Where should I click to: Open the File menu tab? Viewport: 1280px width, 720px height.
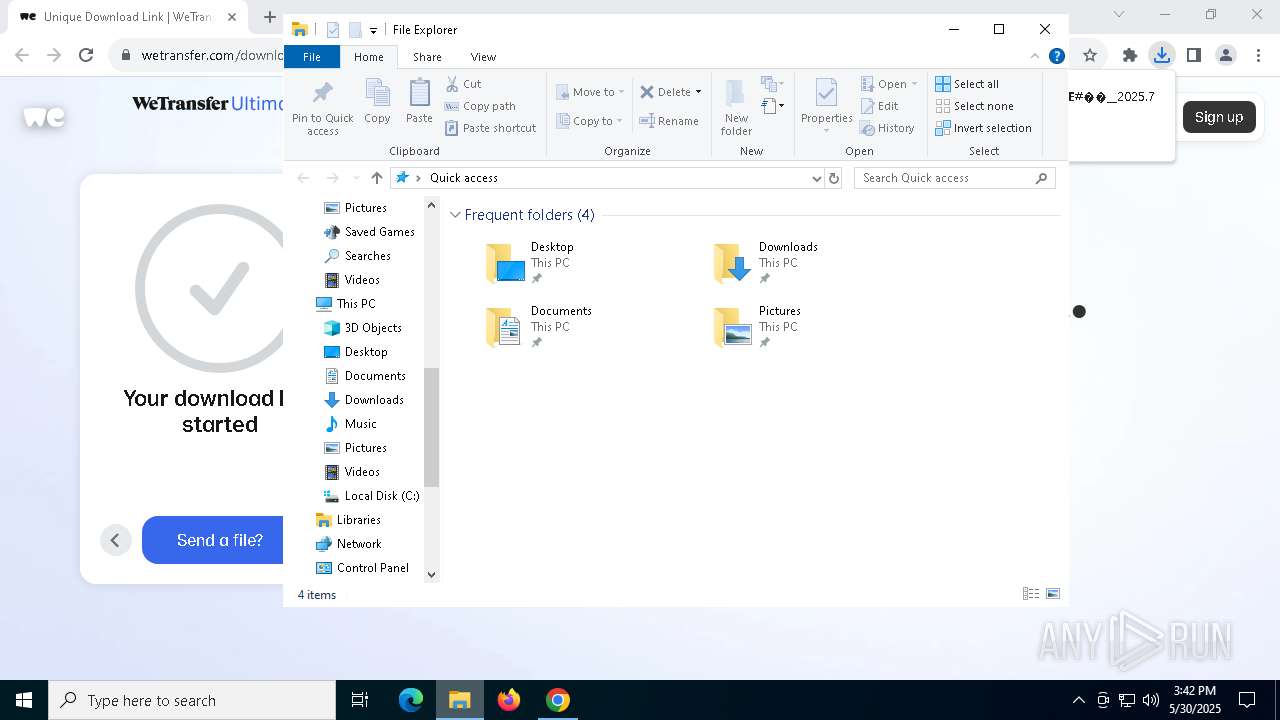pyautogui.click(x=312, y=57)
